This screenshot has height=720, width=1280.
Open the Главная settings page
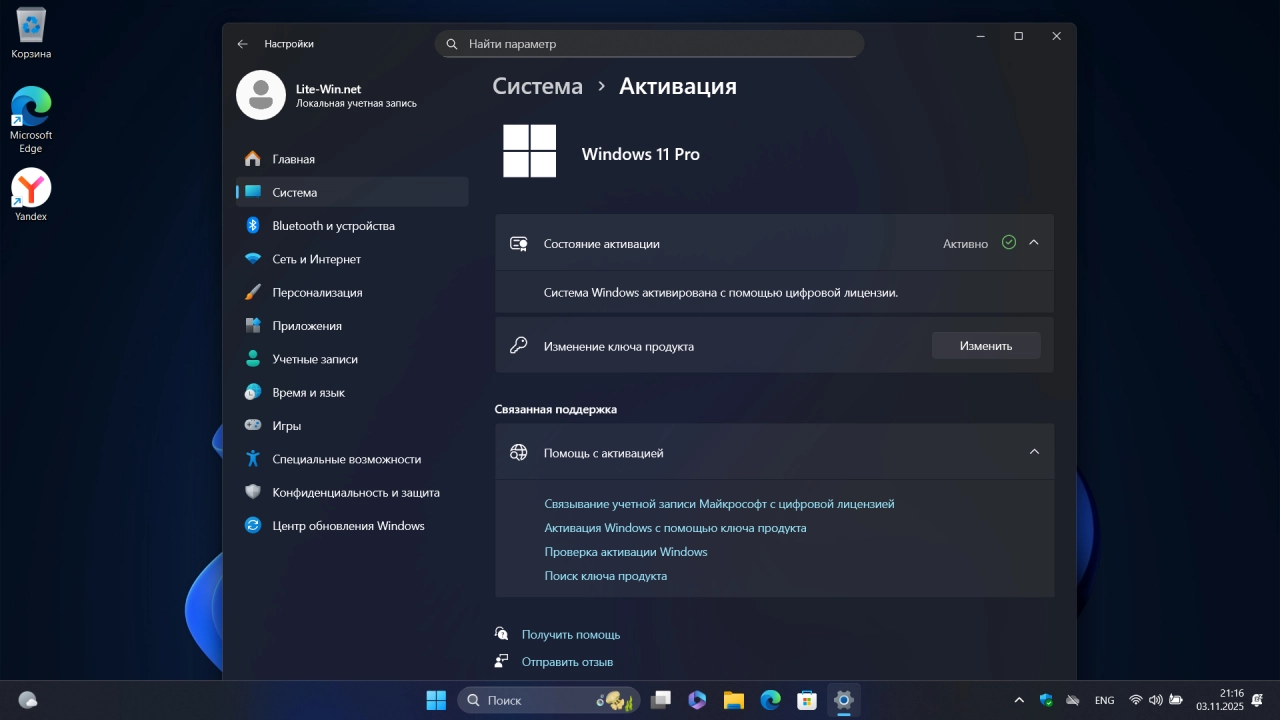[x=352, y=159]
